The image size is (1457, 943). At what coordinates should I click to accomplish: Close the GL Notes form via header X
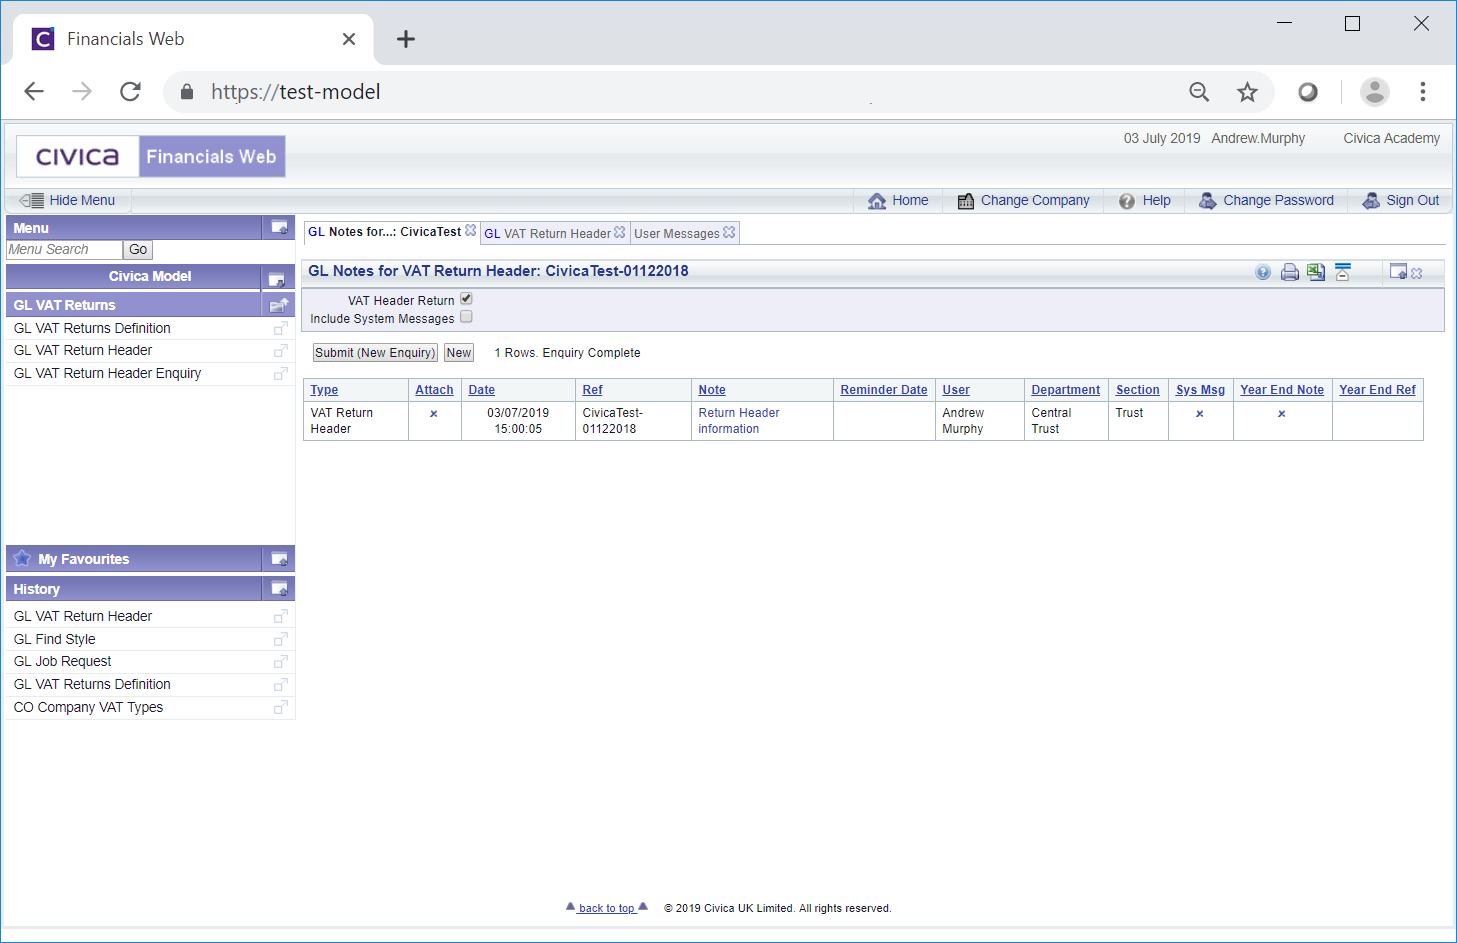pyautogui.click(x=1417, y=273)
